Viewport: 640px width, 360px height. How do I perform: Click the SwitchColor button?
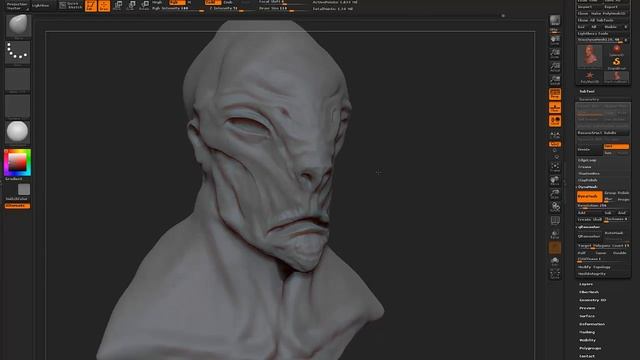17,199
